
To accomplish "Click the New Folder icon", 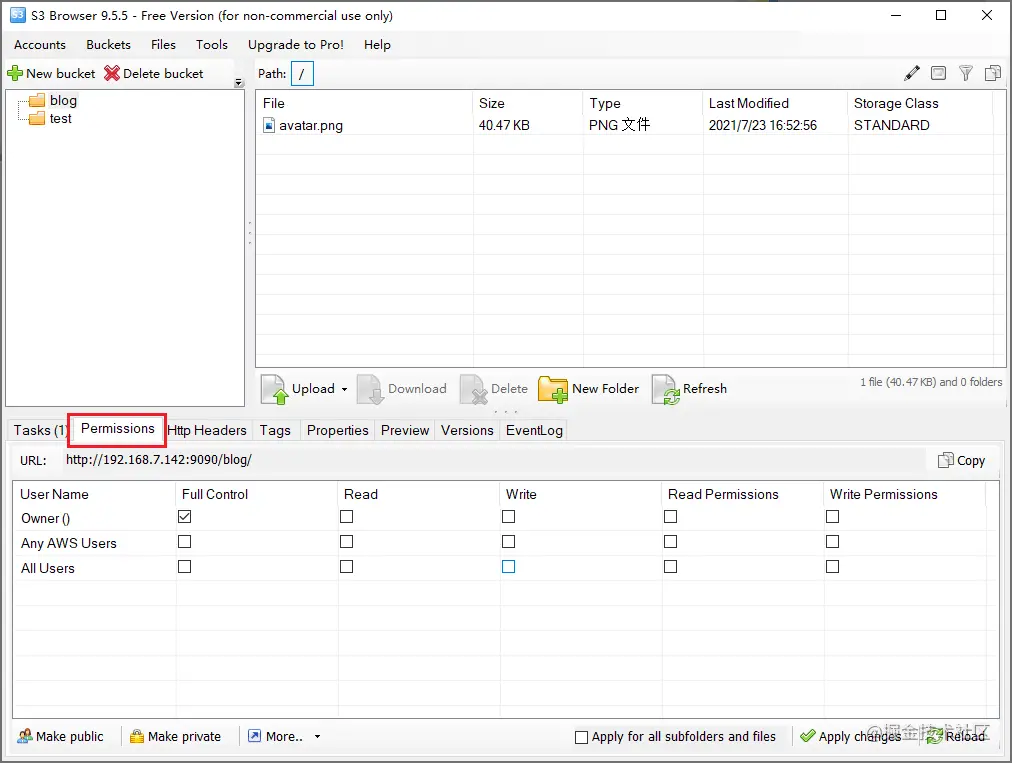I will click(x=552, y=389).
